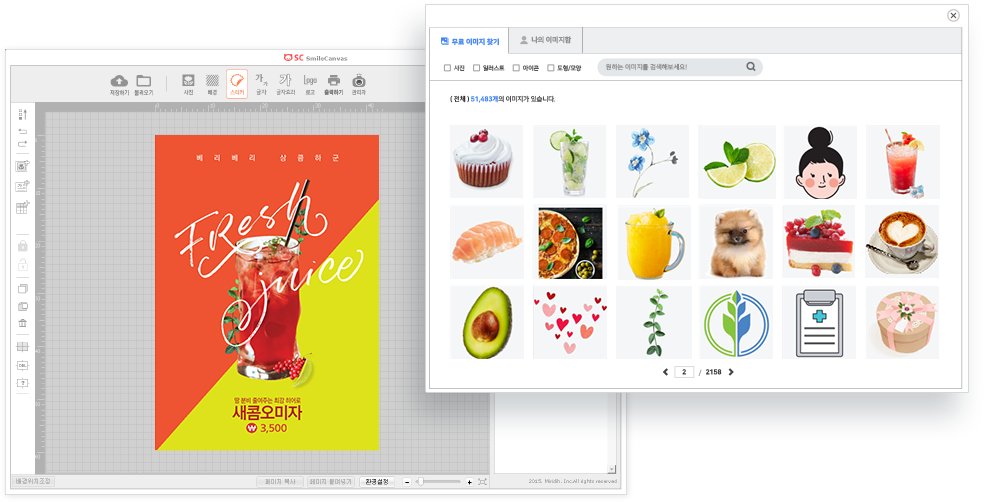This screenshot has height=502, width=984.
Task: Click the replace image icon in sidebar
Action: point(23,166)
